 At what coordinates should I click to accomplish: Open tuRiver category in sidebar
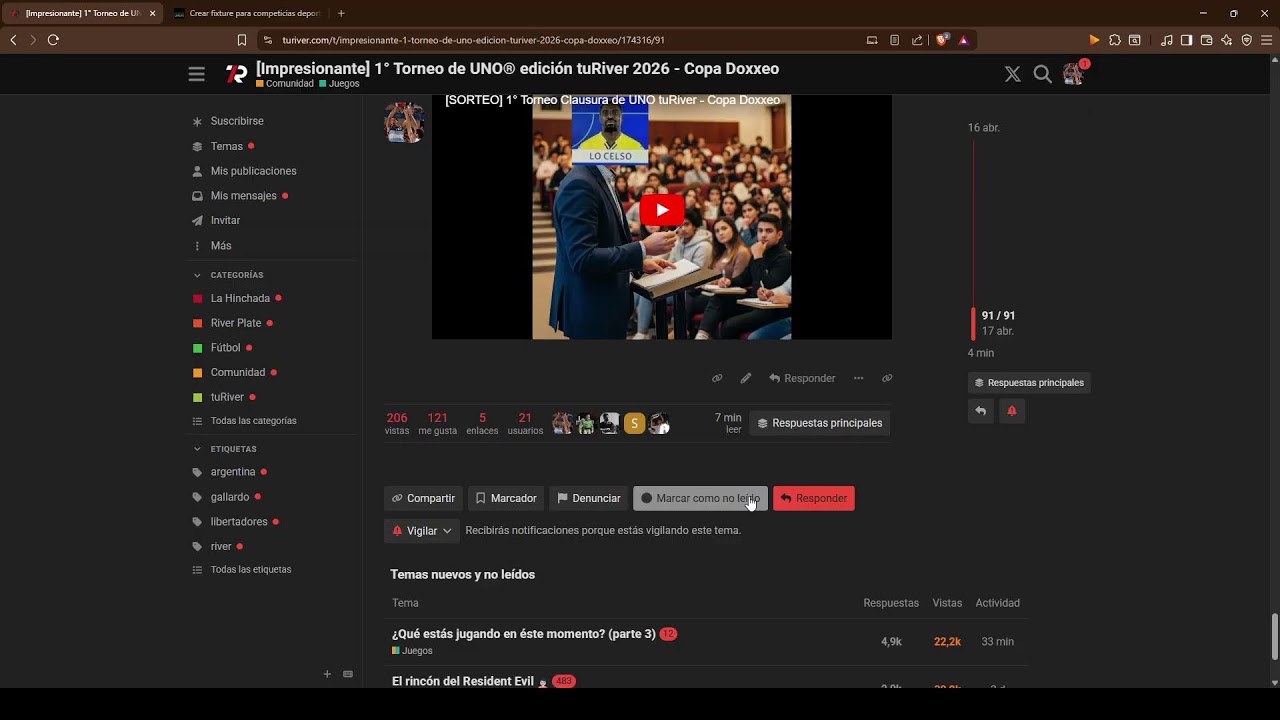point(227,397)
